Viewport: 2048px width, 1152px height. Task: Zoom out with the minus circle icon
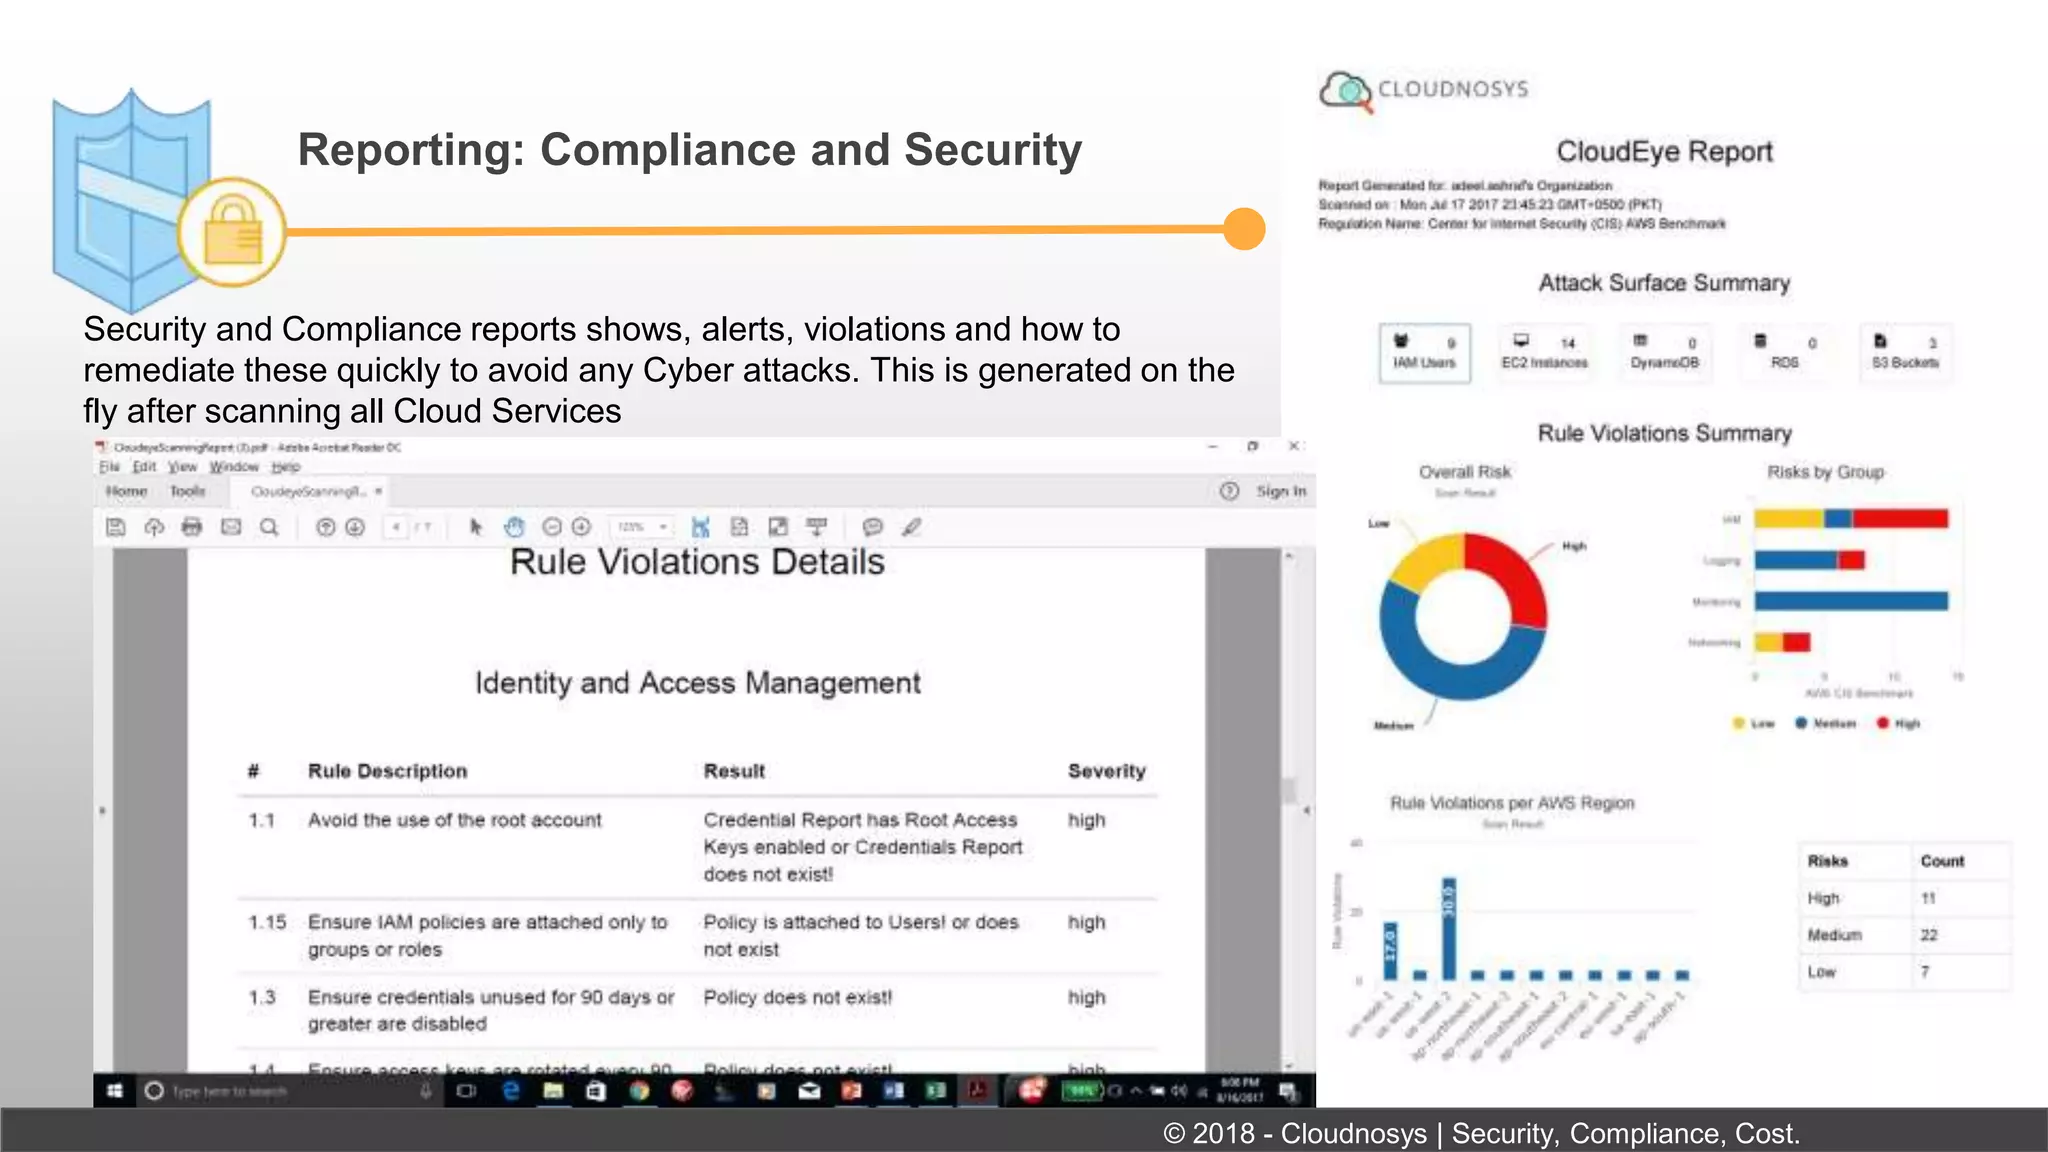click(x=552, y=527)
